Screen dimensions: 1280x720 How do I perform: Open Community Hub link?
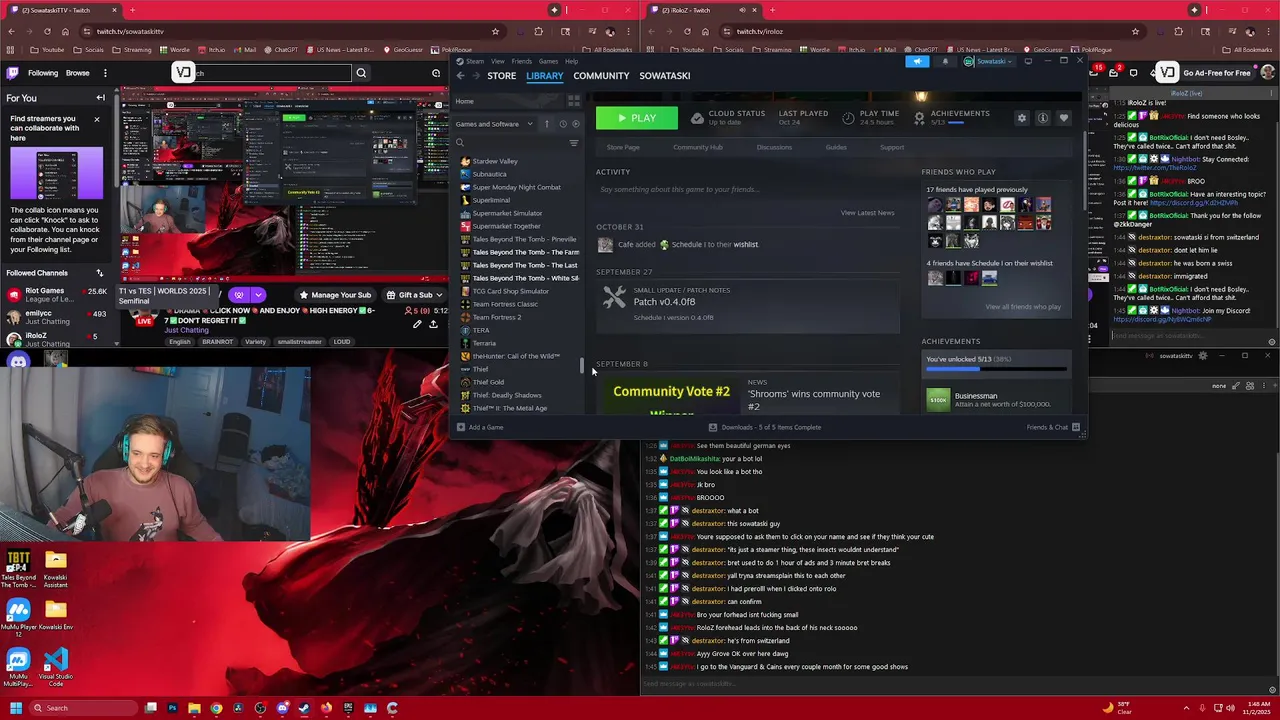coord(697,147)
